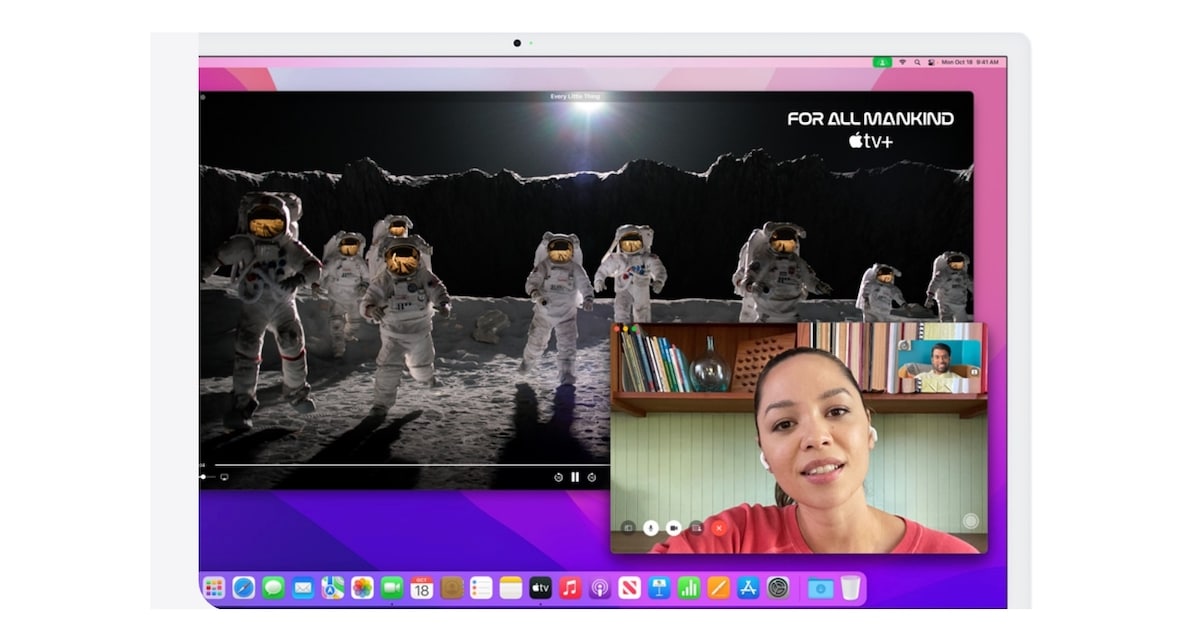
Task: Click the self-view thumbnail in FaceTime
Action: point(939,366)
